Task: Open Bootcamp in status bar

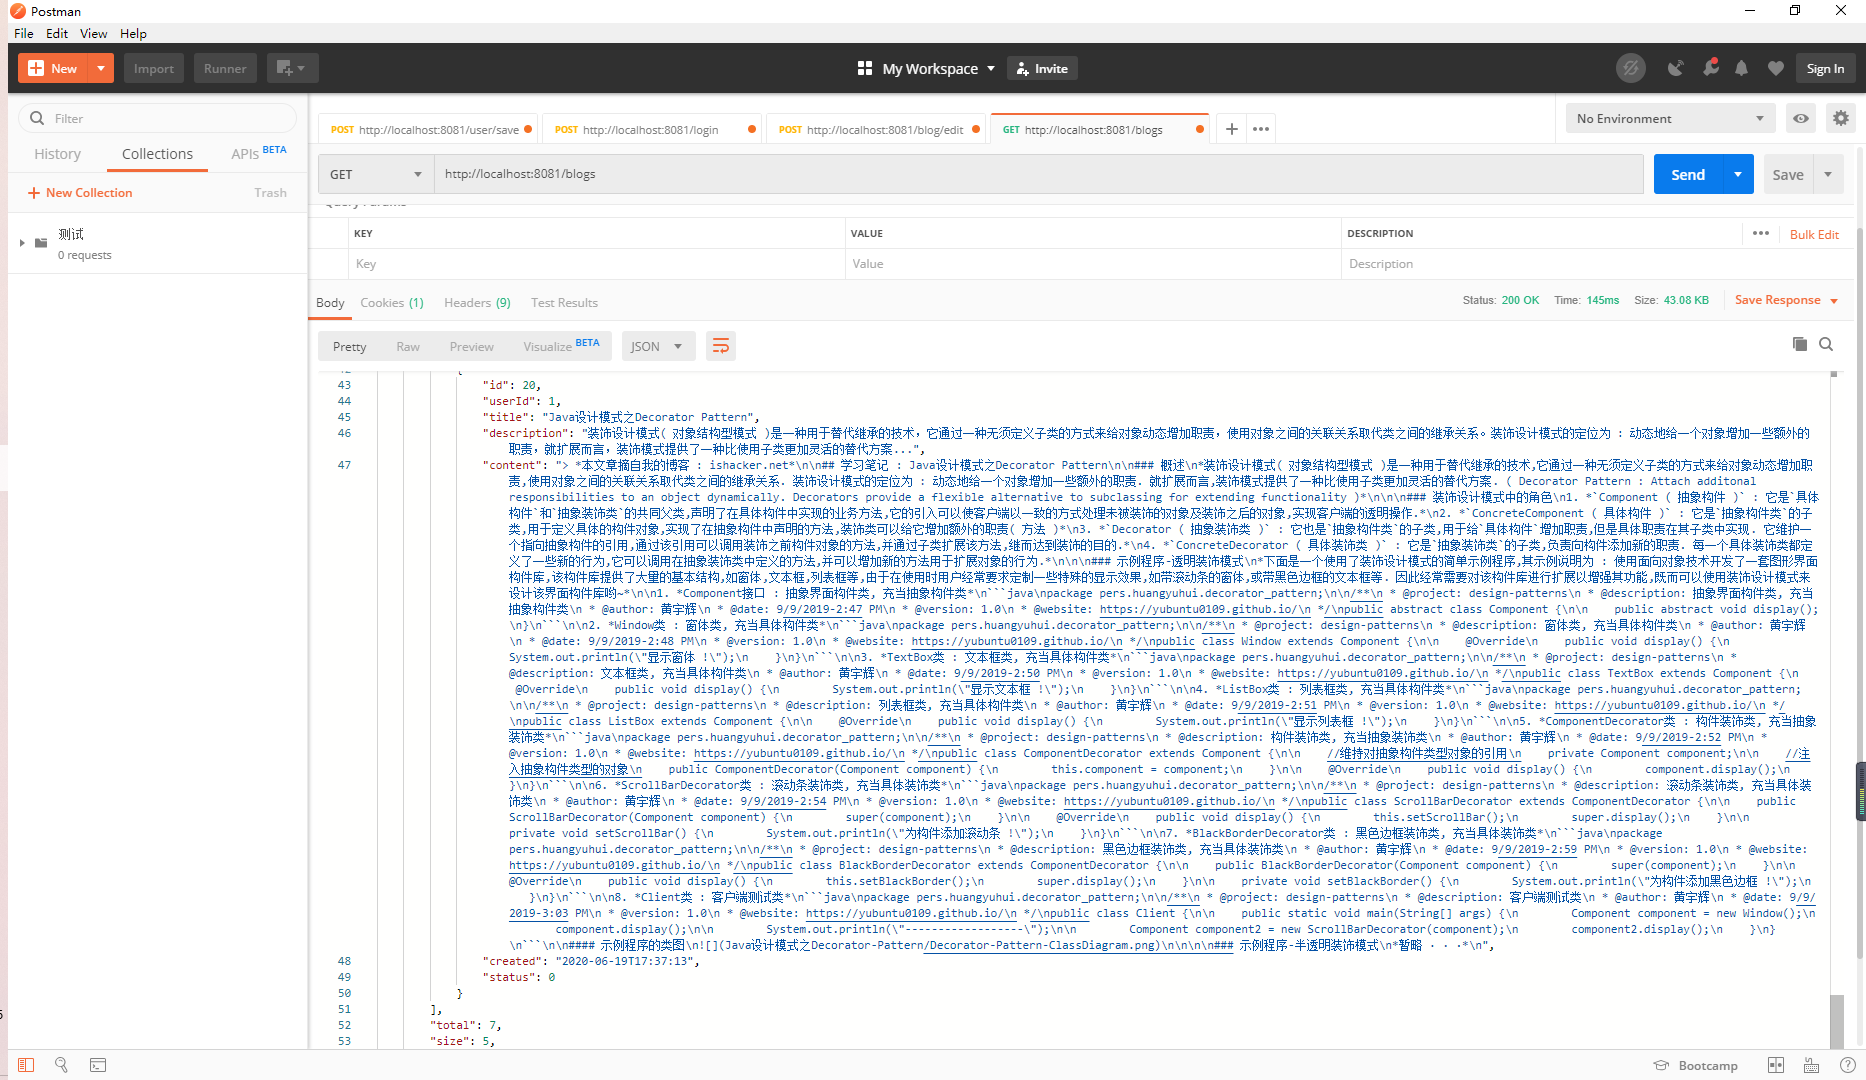Action: [x=1695, y=1066]
